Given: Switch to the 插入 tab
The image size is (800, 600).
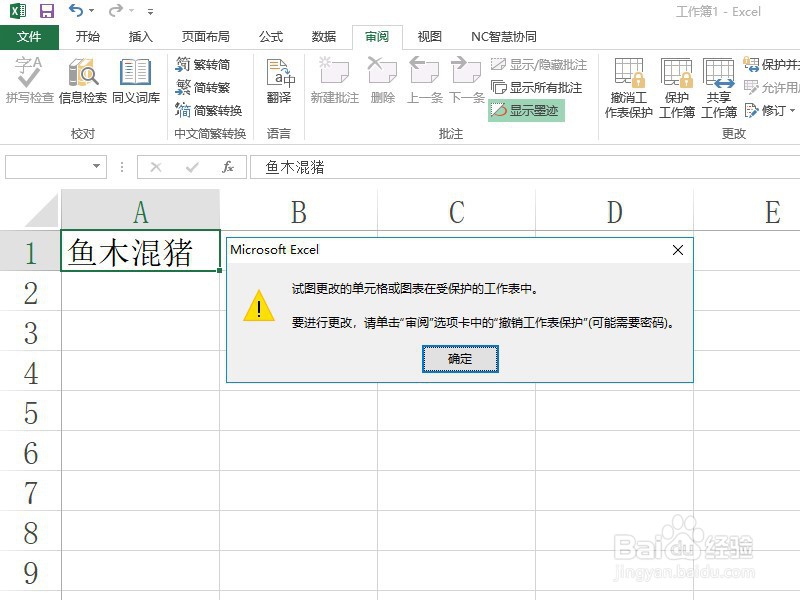Looking at the screenshot, I should click(x=140, y=37).
